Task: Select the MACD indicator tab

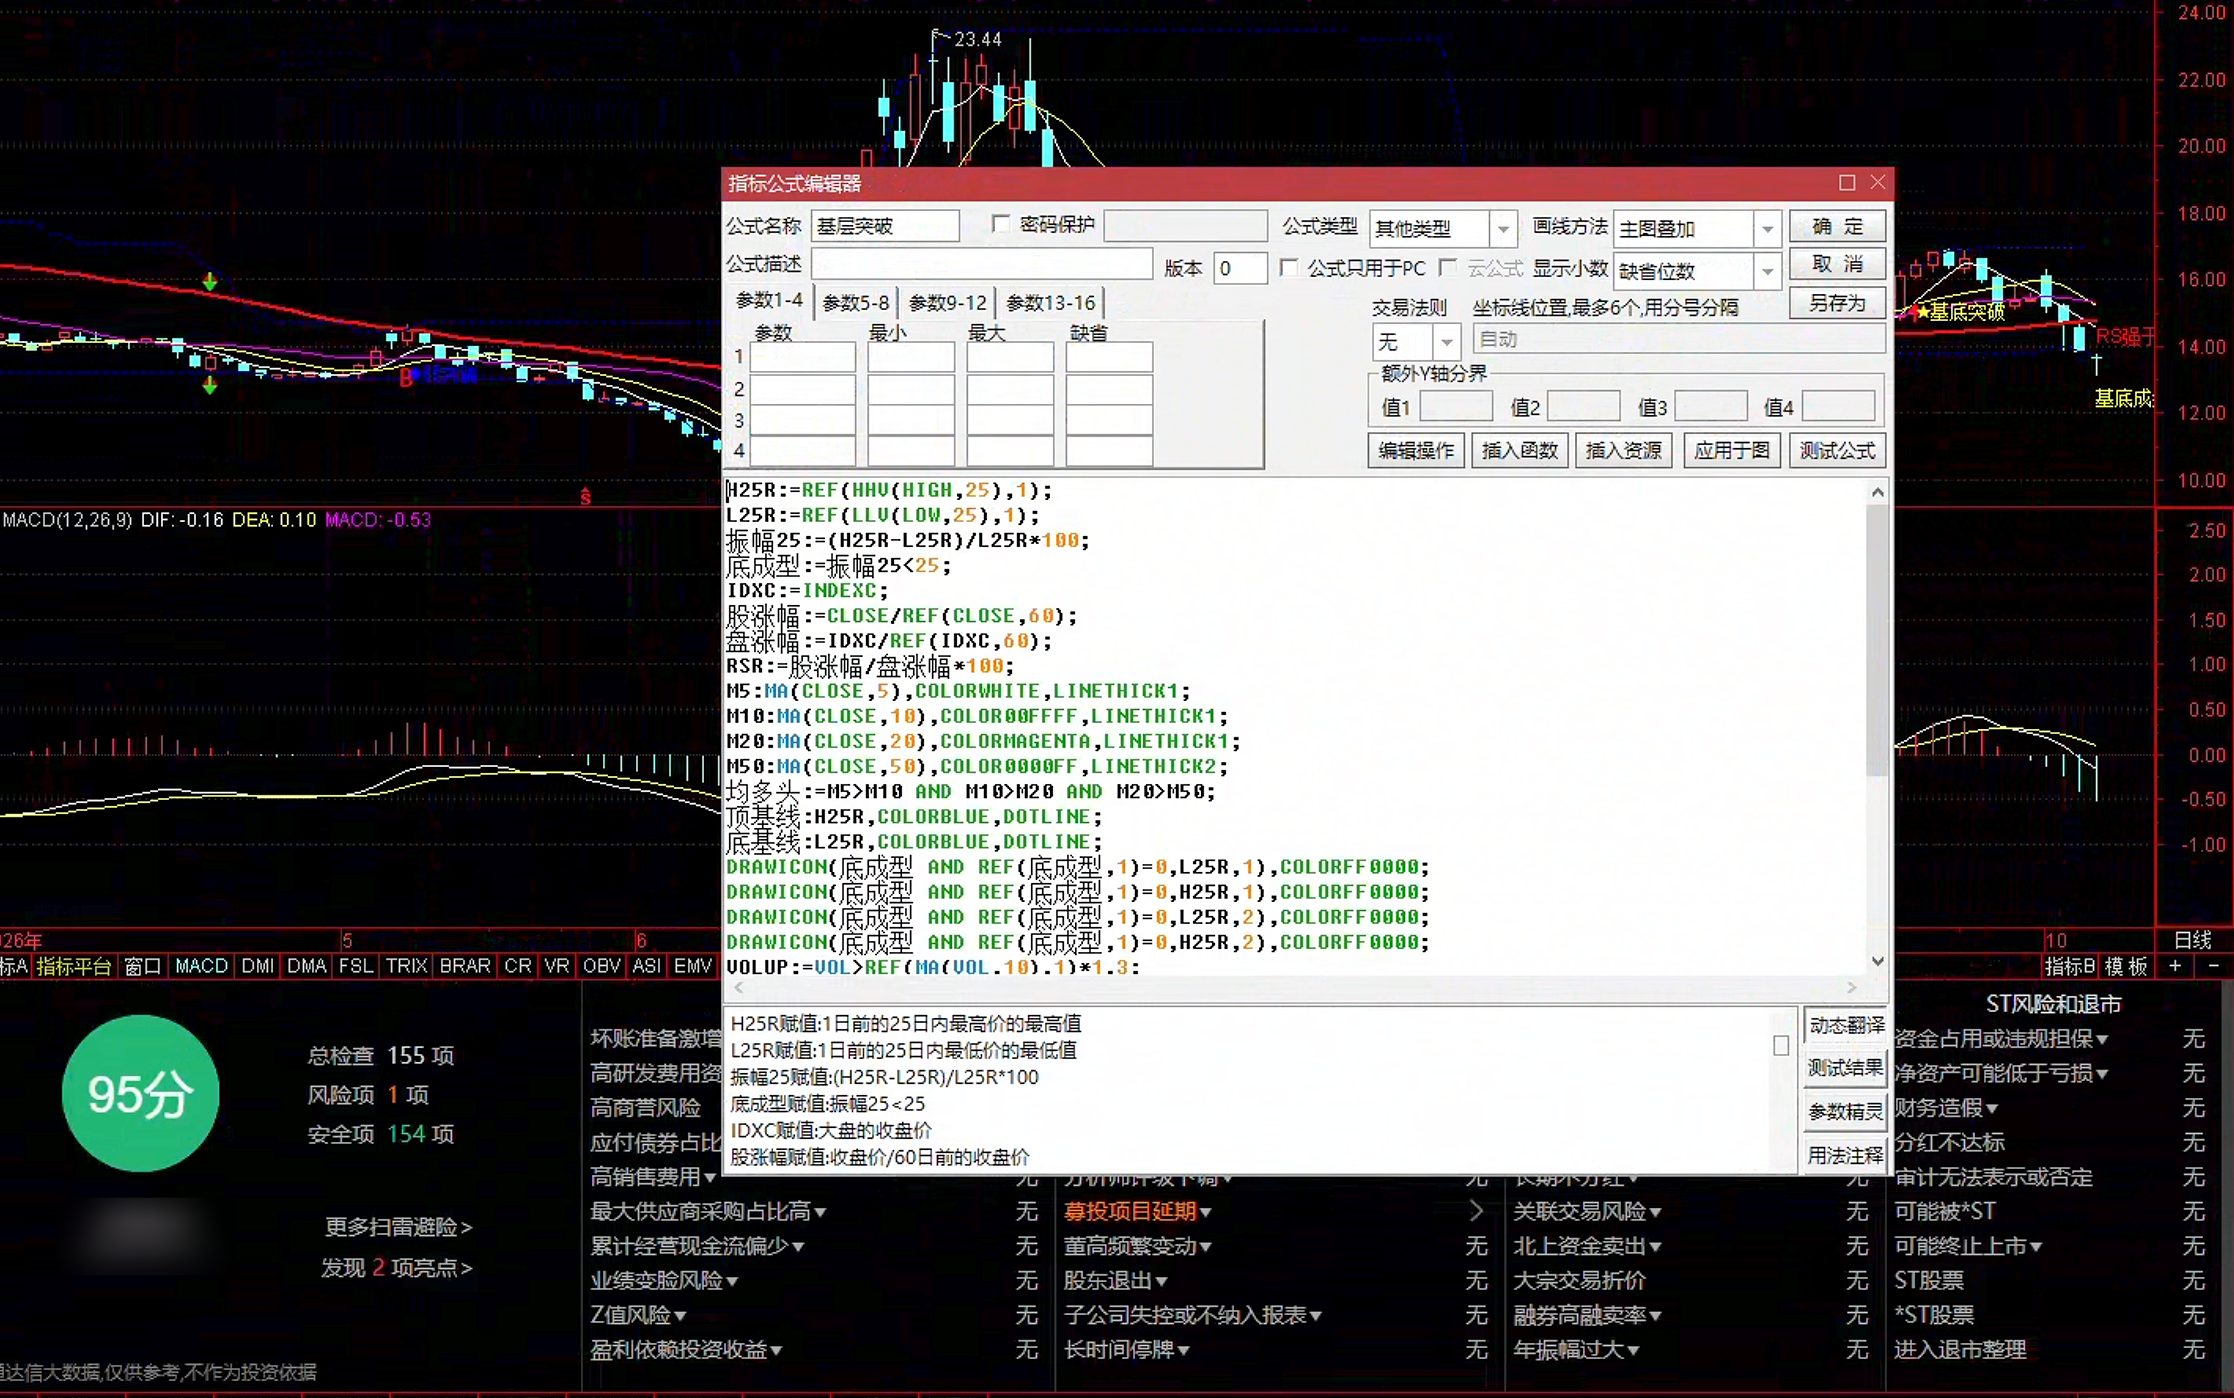Action: [x=202, y=966]
